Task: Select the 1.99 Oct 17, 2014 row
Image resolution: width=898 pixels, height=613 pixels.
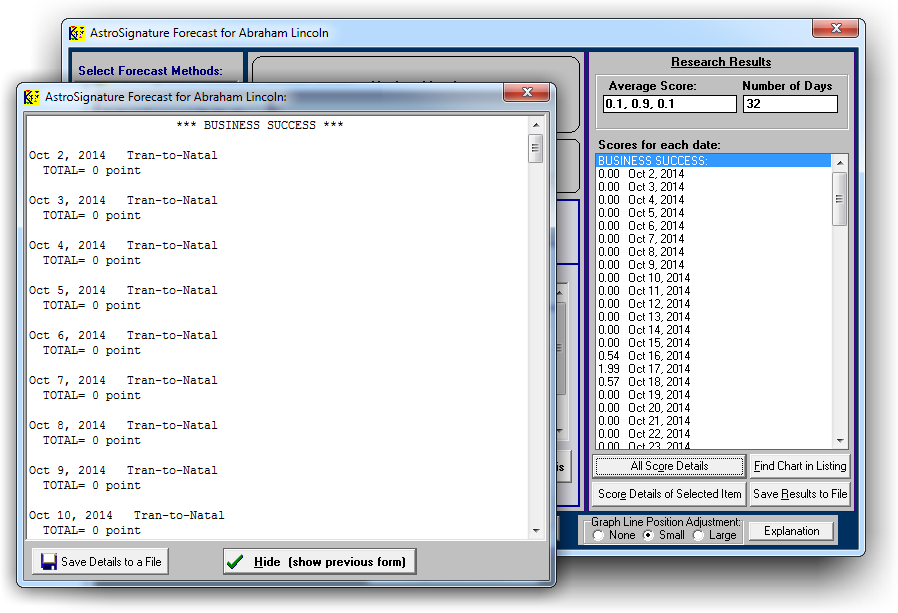Action: tap(714, 368)
